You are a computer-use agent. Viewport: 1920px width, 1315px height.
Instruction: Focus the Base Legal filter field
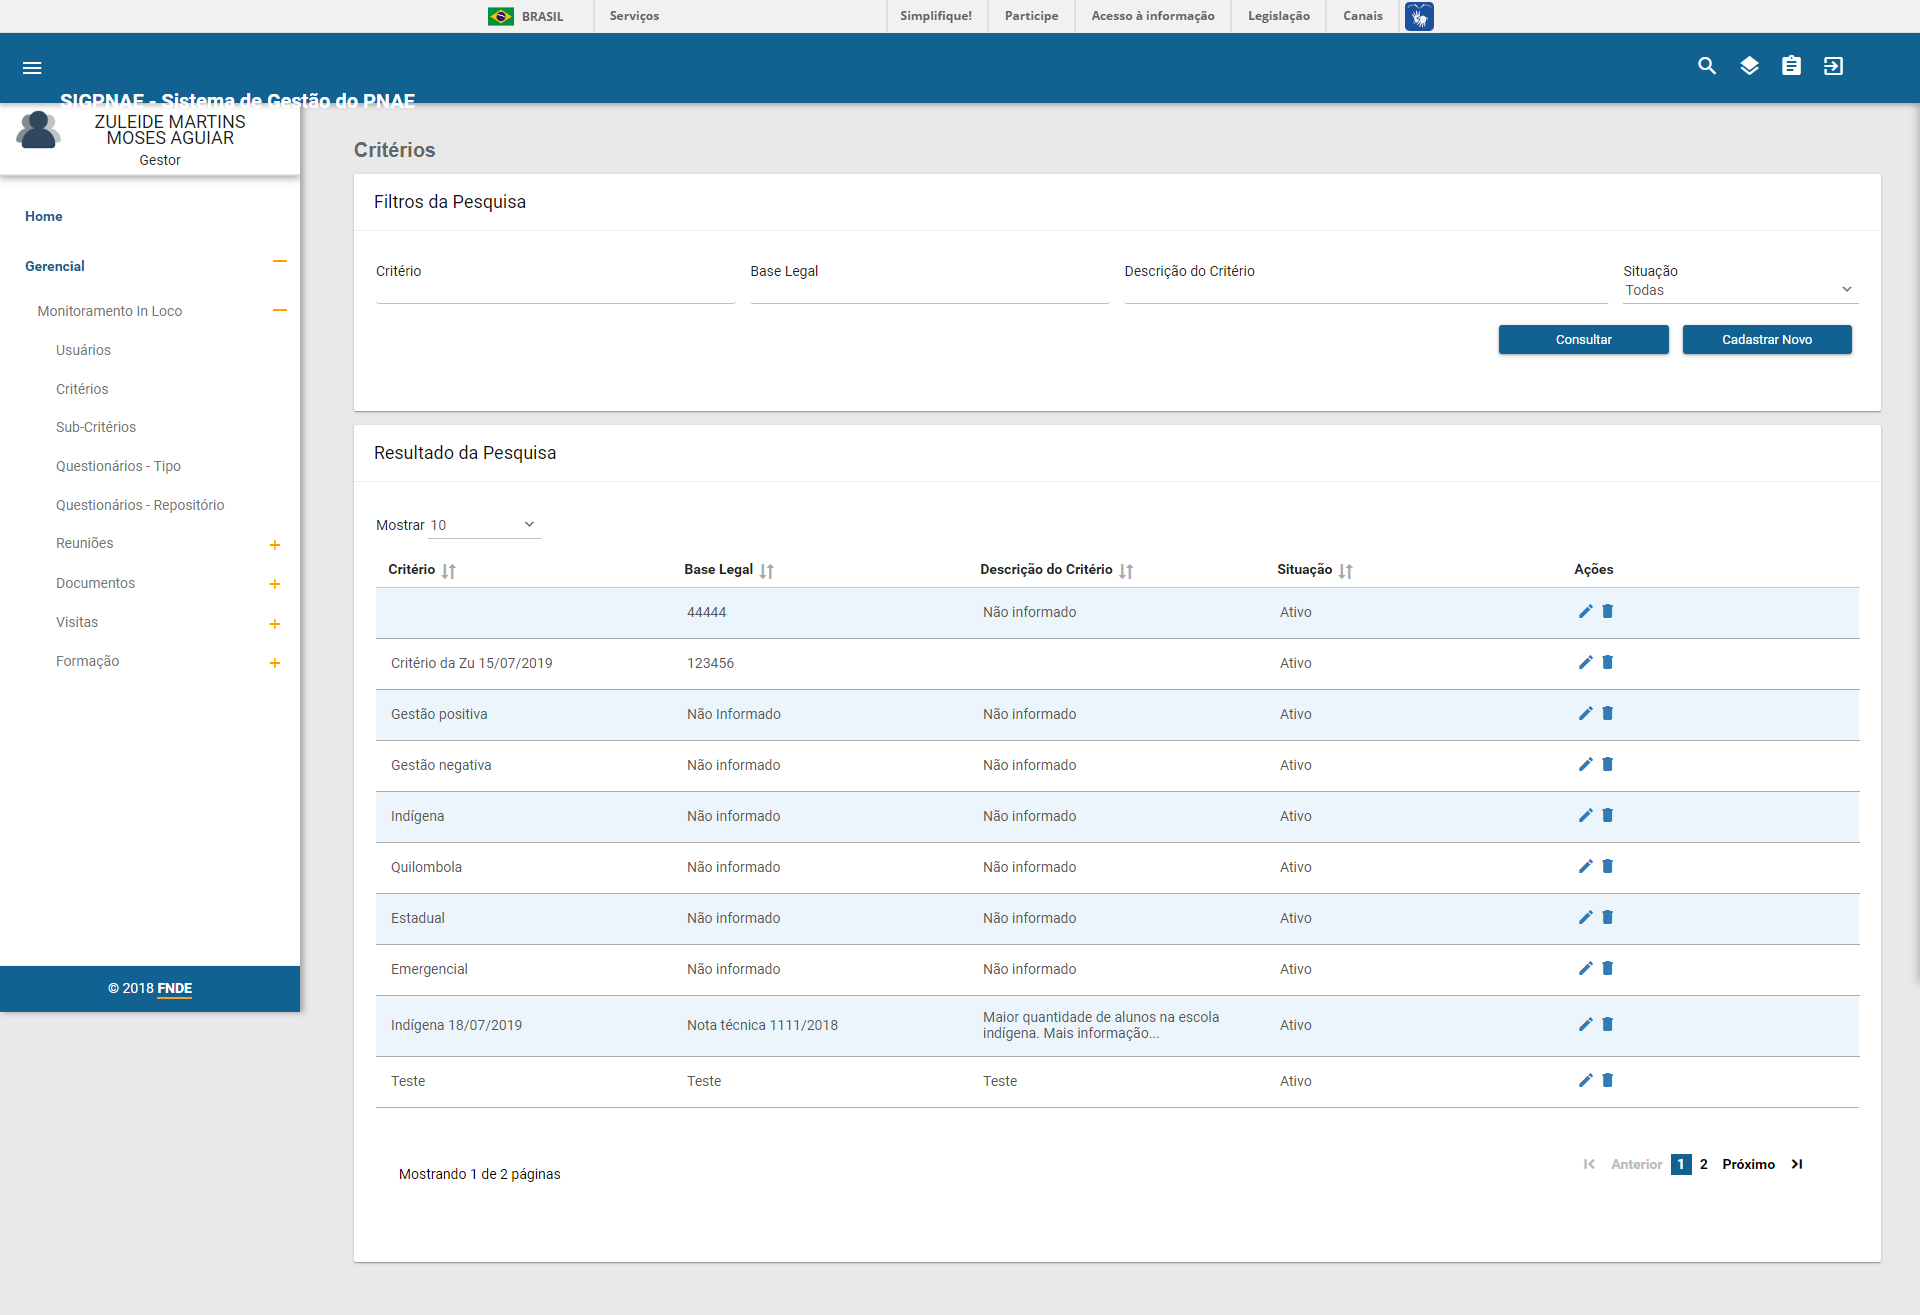tap(929, 290)
